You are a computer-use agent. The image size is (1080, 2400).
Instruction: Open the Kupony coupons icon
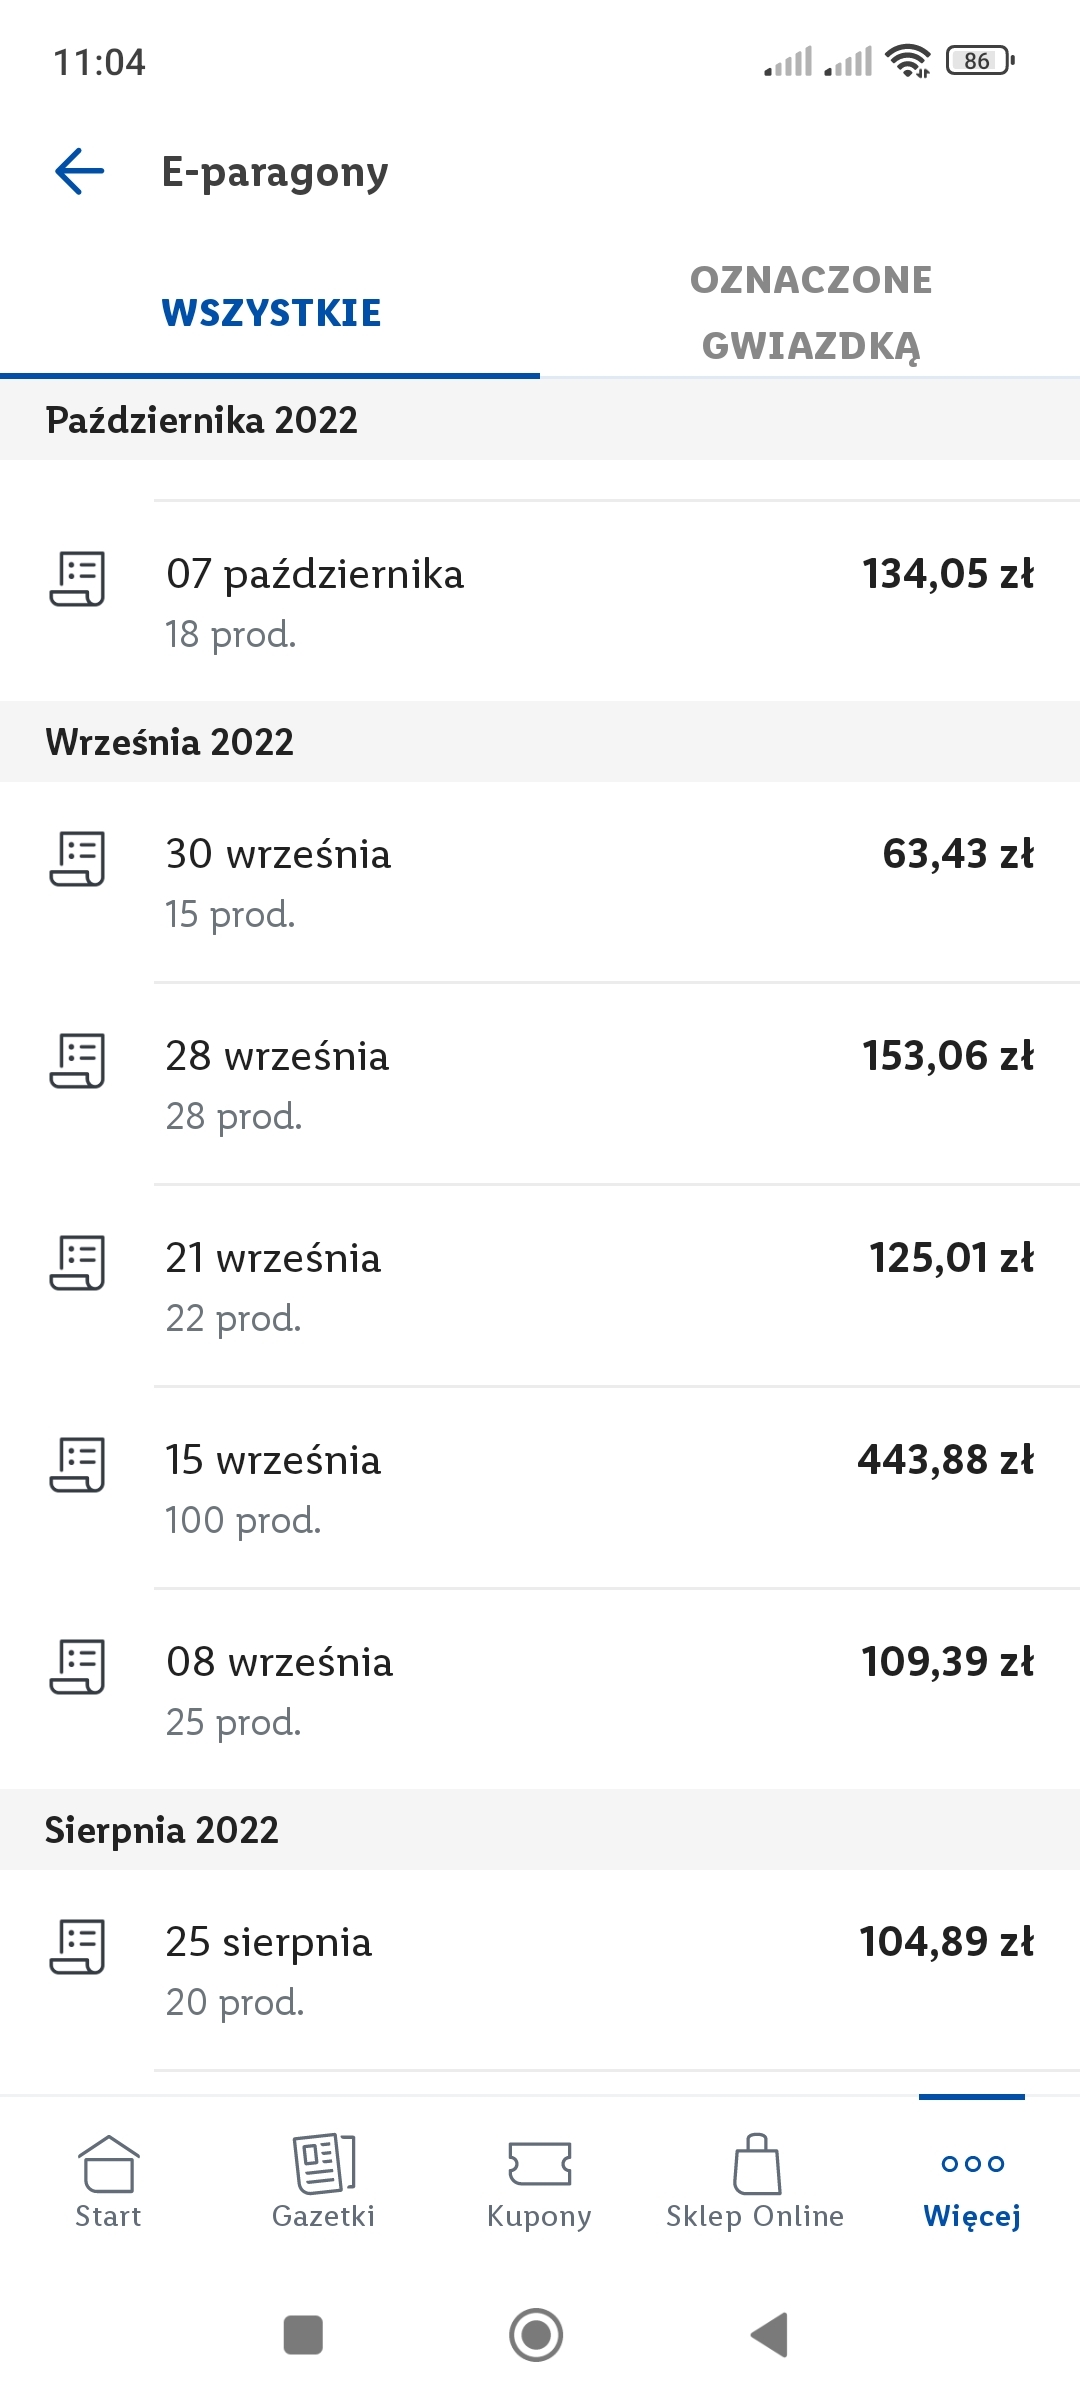tap(540, 2164)
